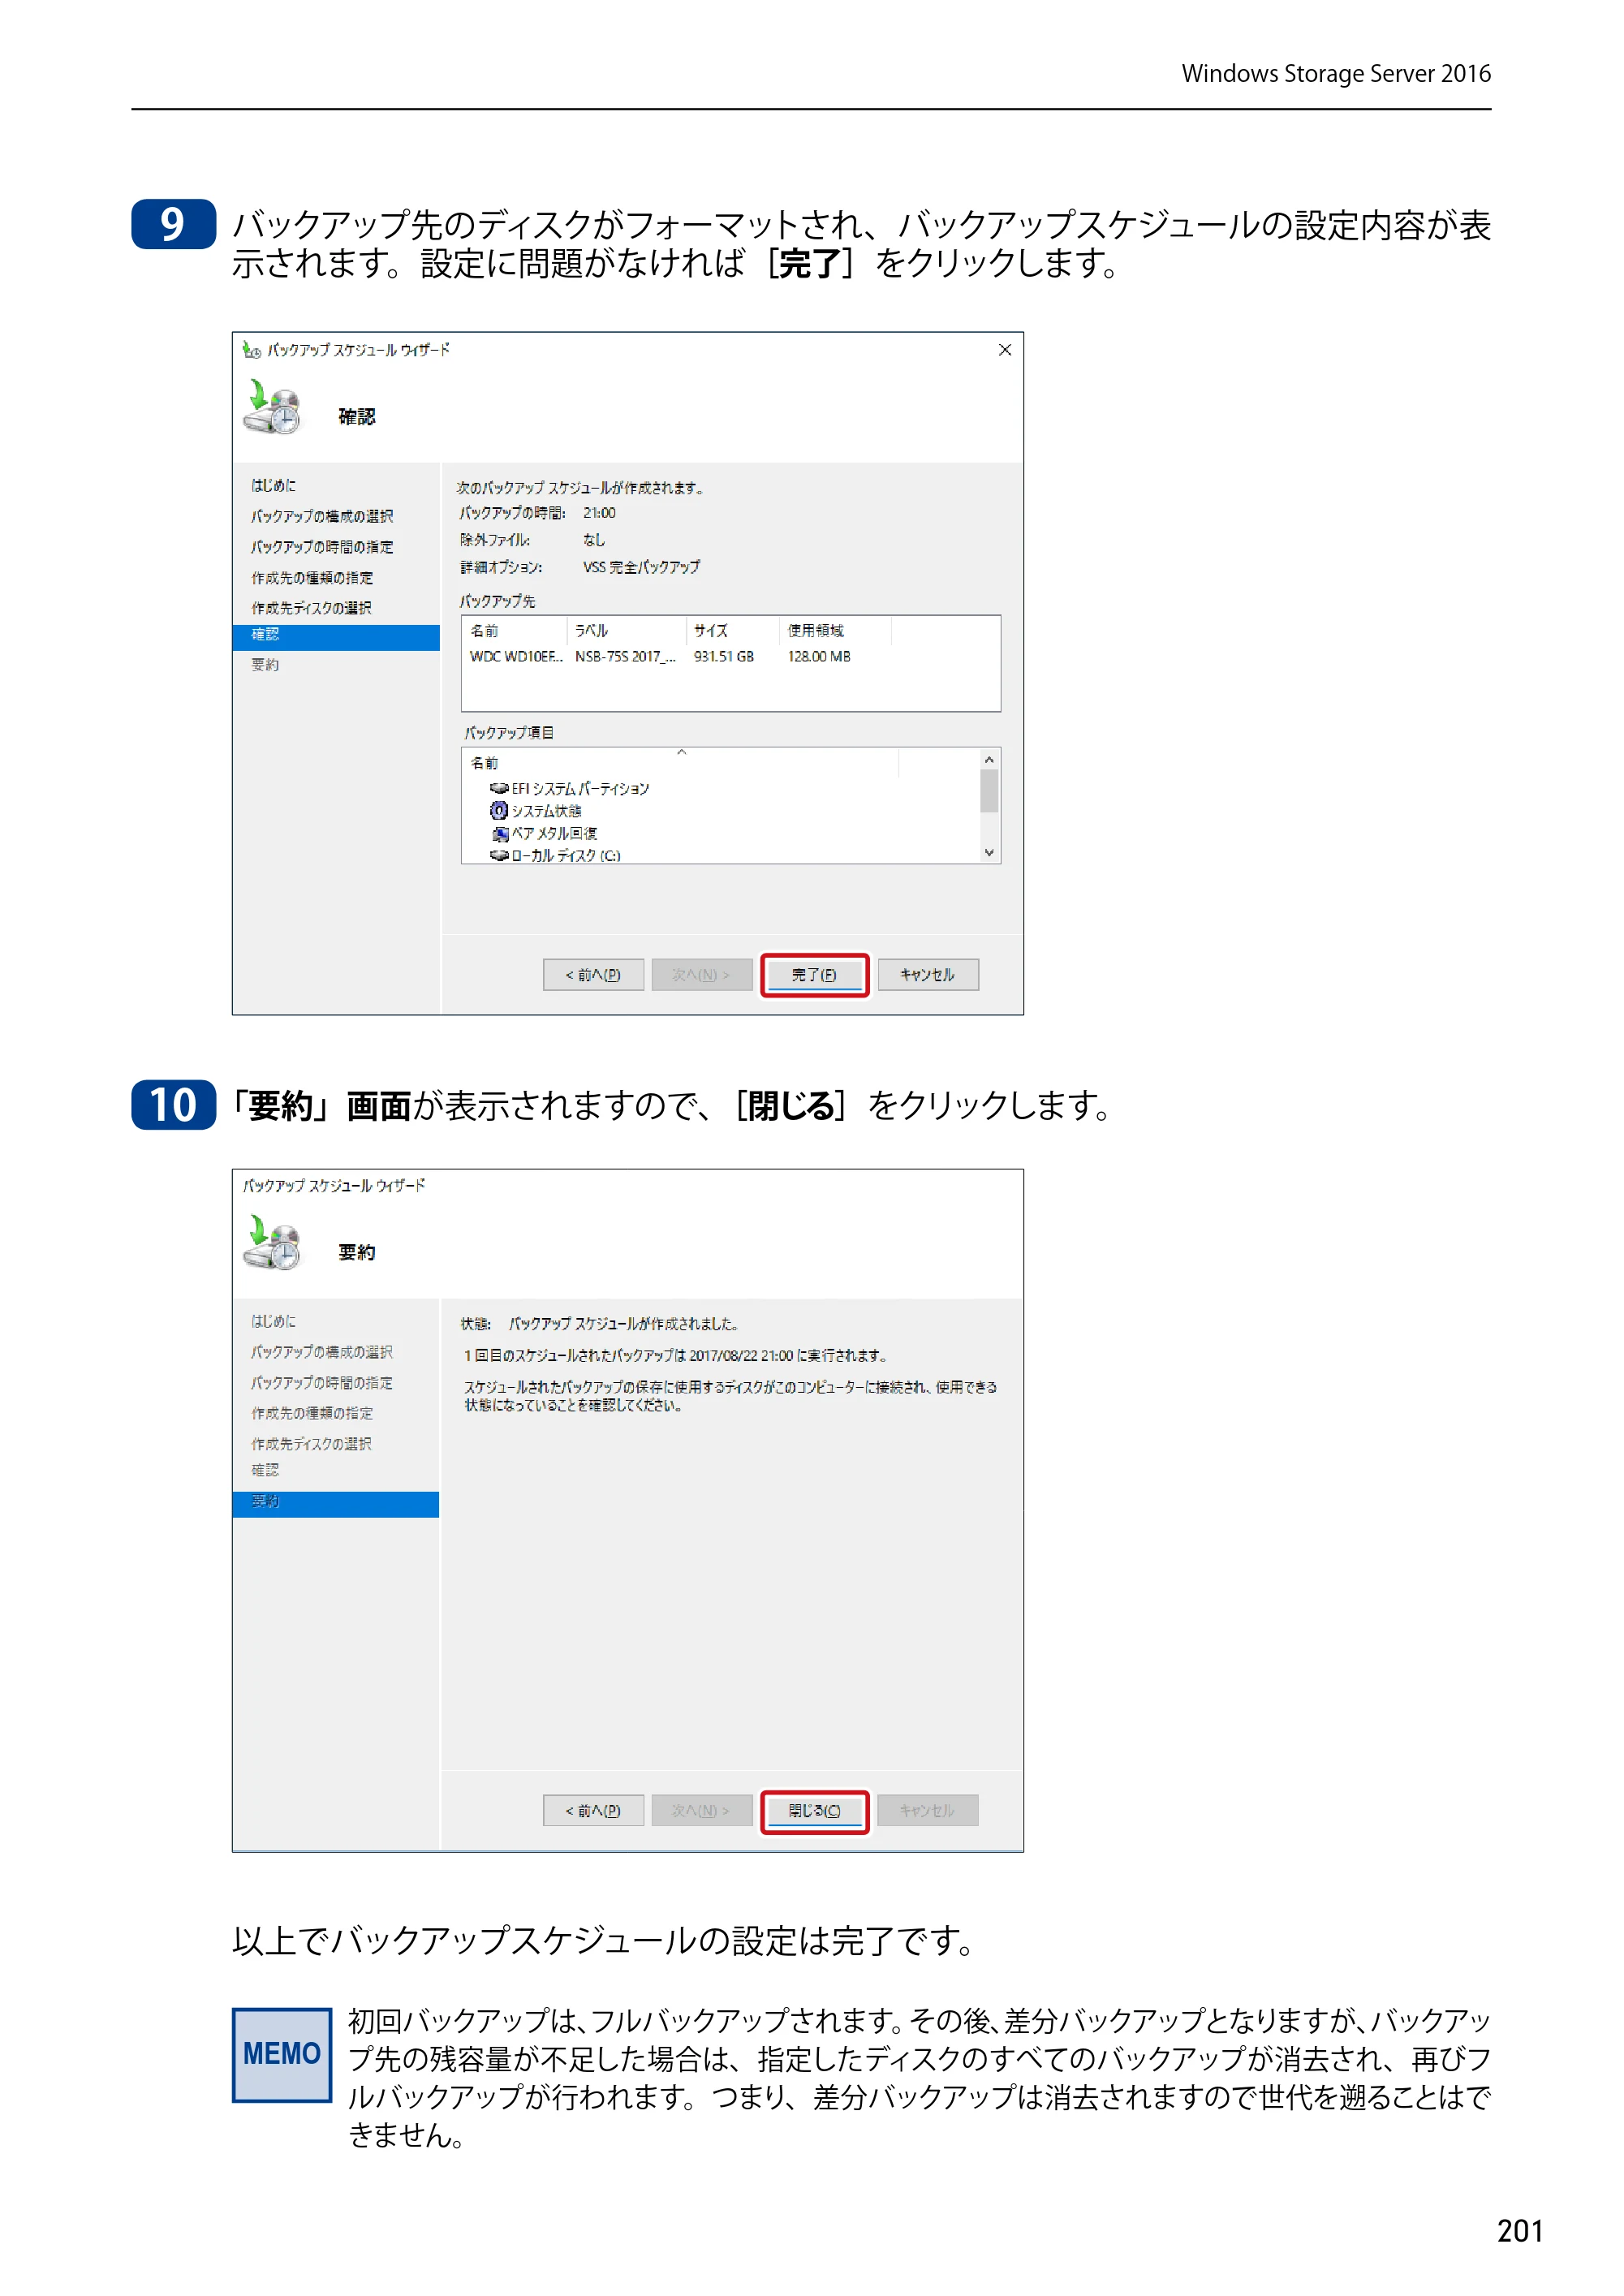Image resolution: width=1624 pixels, height=2296 pixels.
Task: Select 確認 step in the summary wizard sidebar
Action: [265, 1470]
